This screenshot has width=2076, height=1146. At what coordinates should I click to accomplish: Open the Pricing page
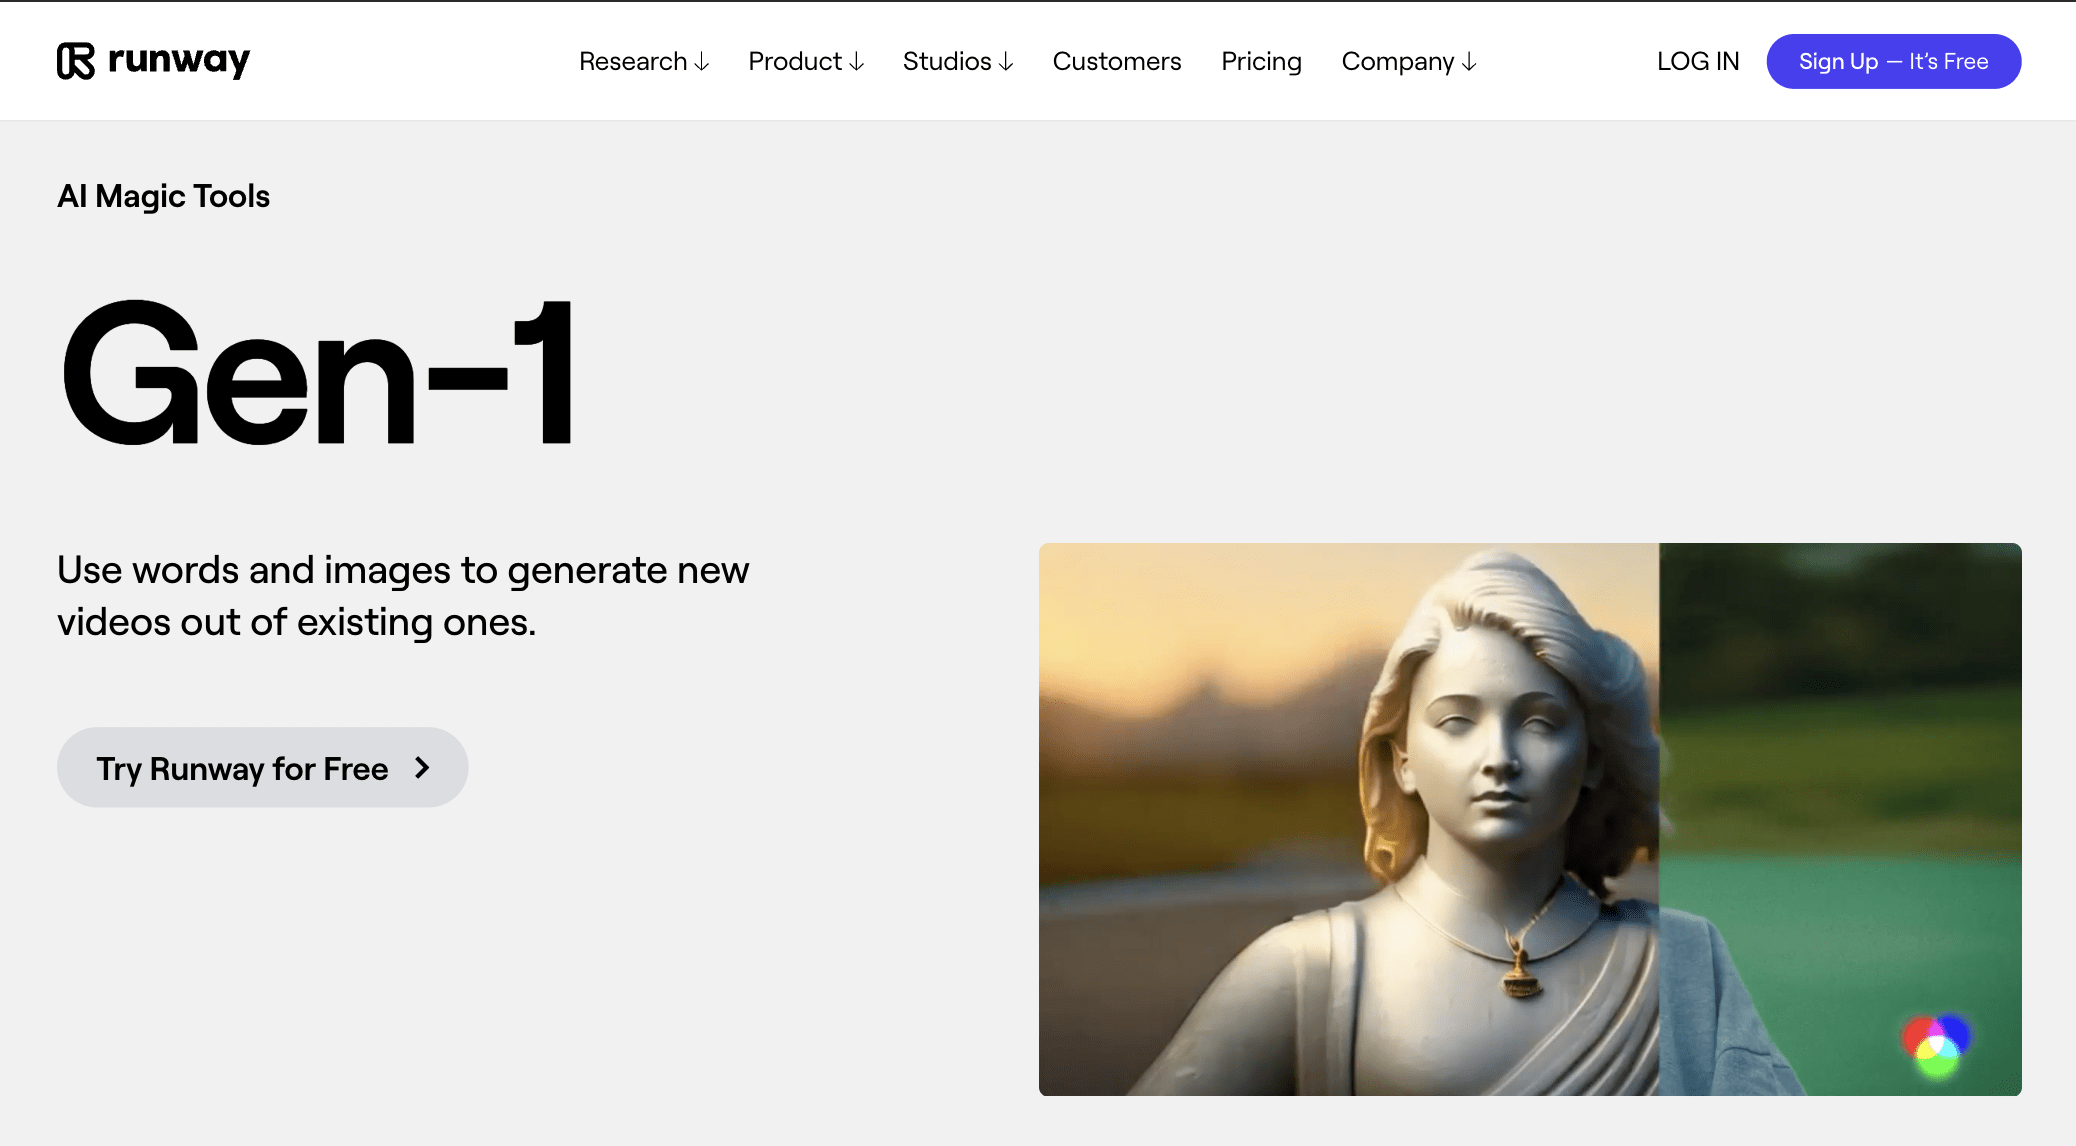click(x=1261, y=62)
